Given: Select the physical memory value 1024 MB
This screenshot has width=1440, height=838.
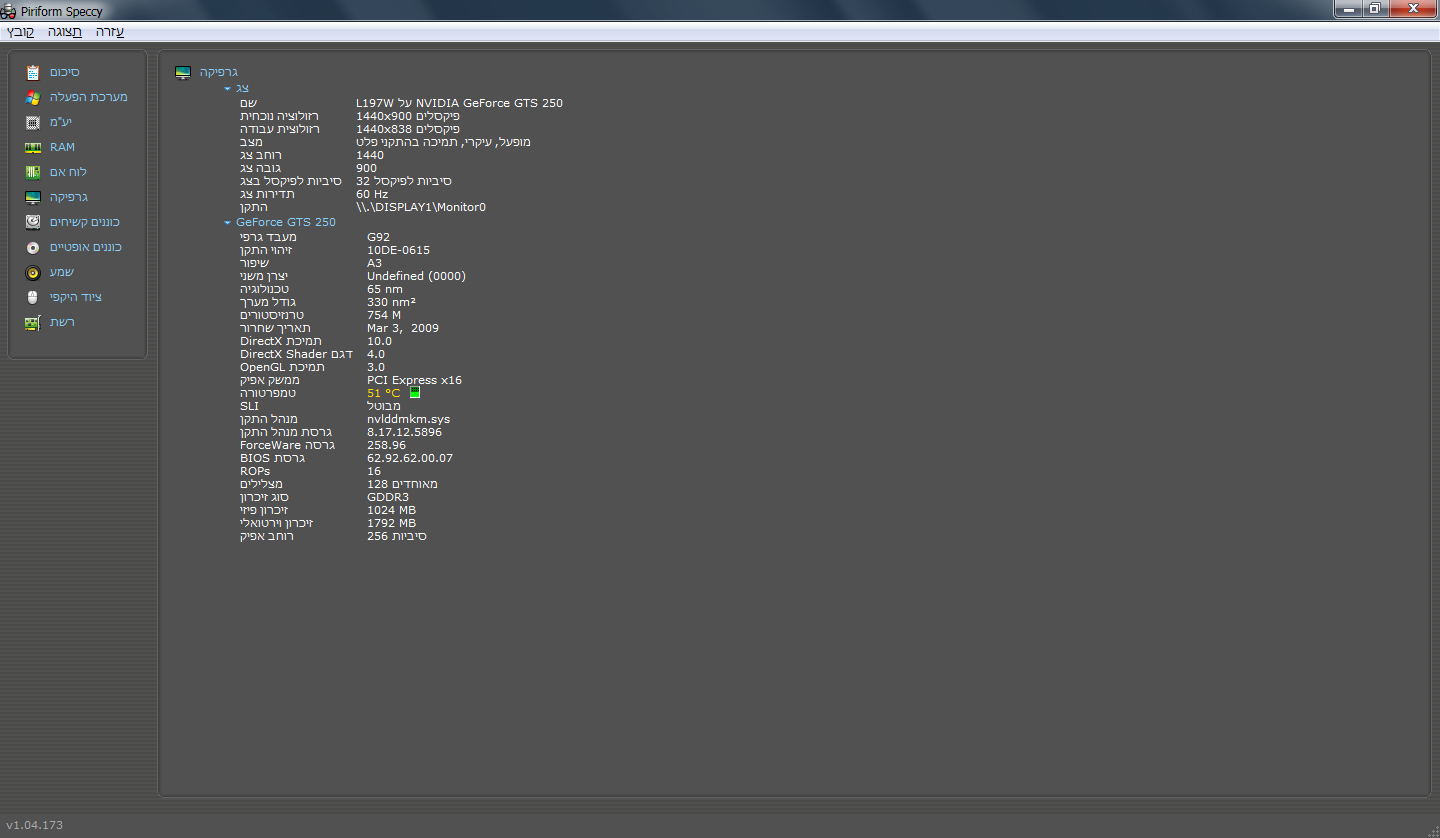Looking at the screenshot, I should point(391,510).
